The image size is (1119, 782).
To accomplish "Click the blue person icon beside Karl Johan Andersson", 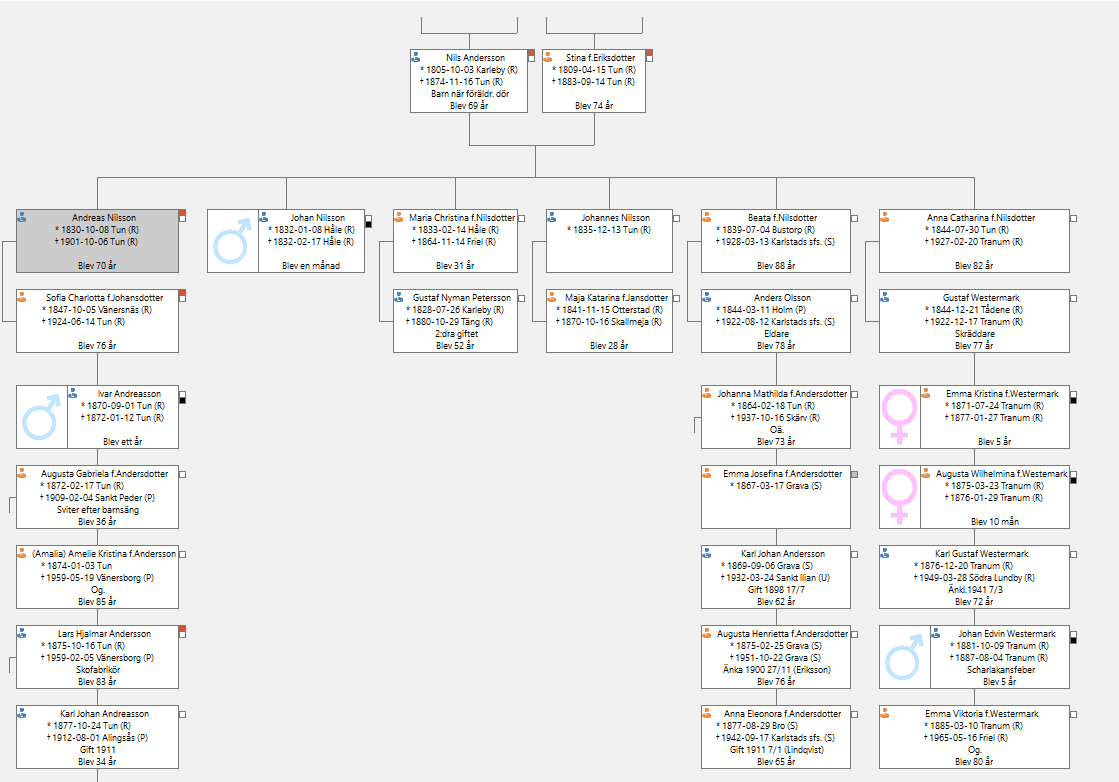I will [x=707, y=552].
